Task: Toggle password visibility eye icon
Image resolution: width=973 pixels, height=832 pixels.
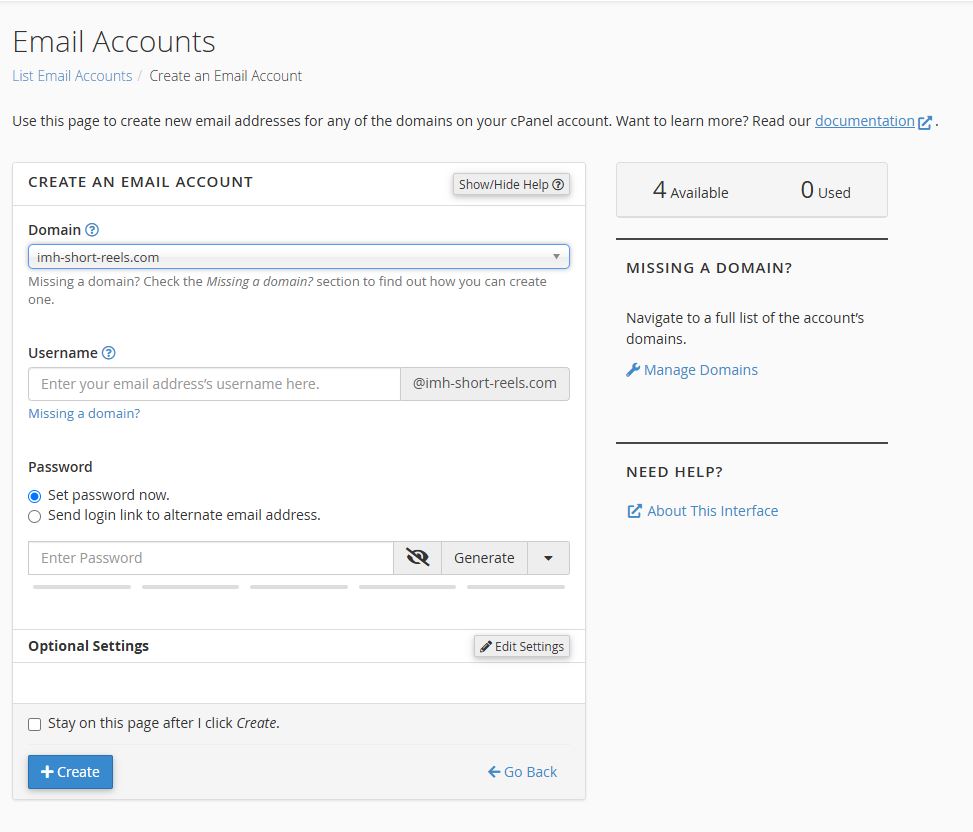Action: (417, 558)
